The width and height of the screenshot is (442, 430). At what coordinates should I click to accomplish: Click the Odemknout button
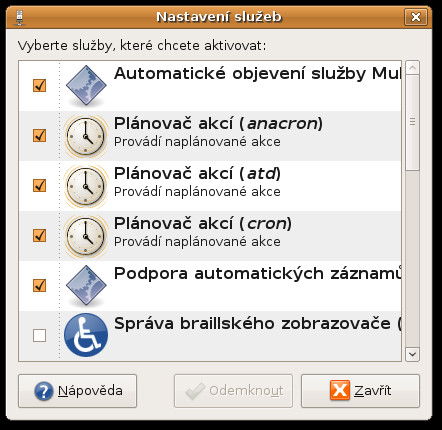click(x=233, y=391)
